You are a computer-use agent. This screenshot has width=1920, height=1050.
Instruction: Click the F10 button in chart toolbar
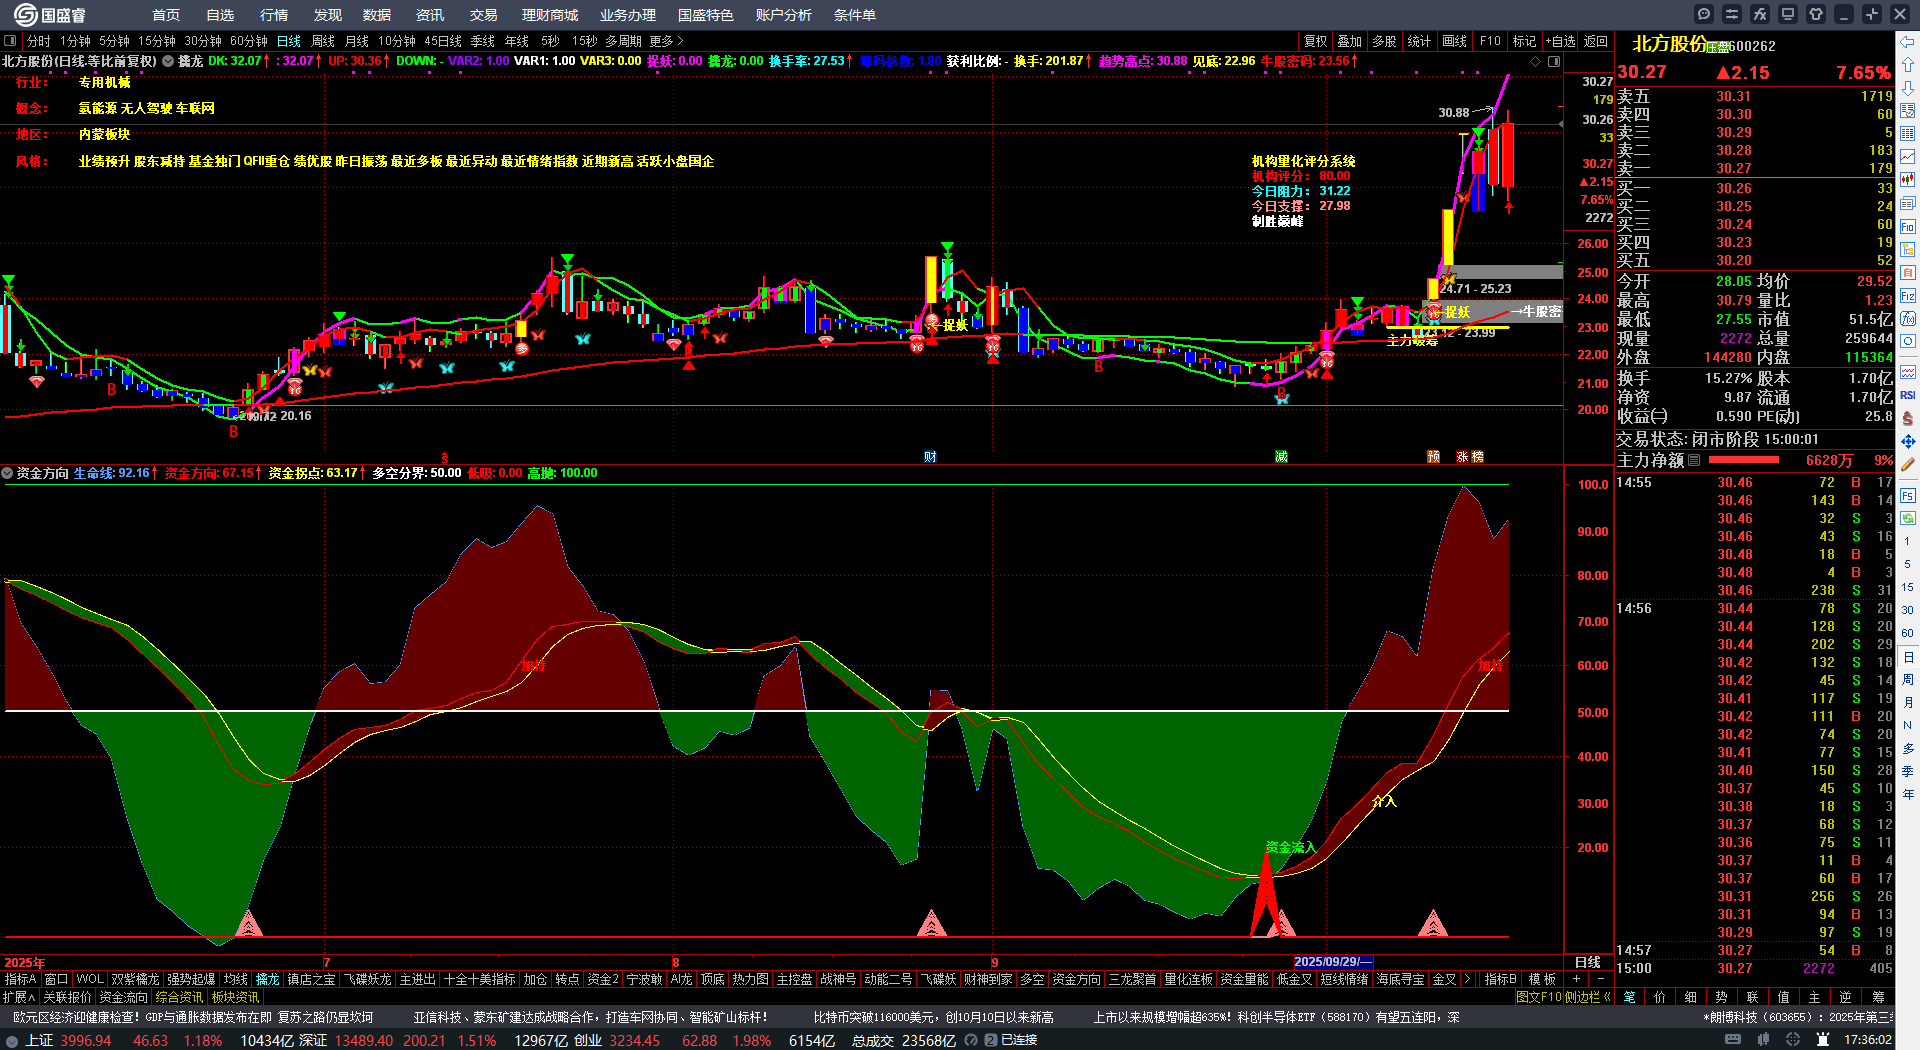[x=1490, y=41]
